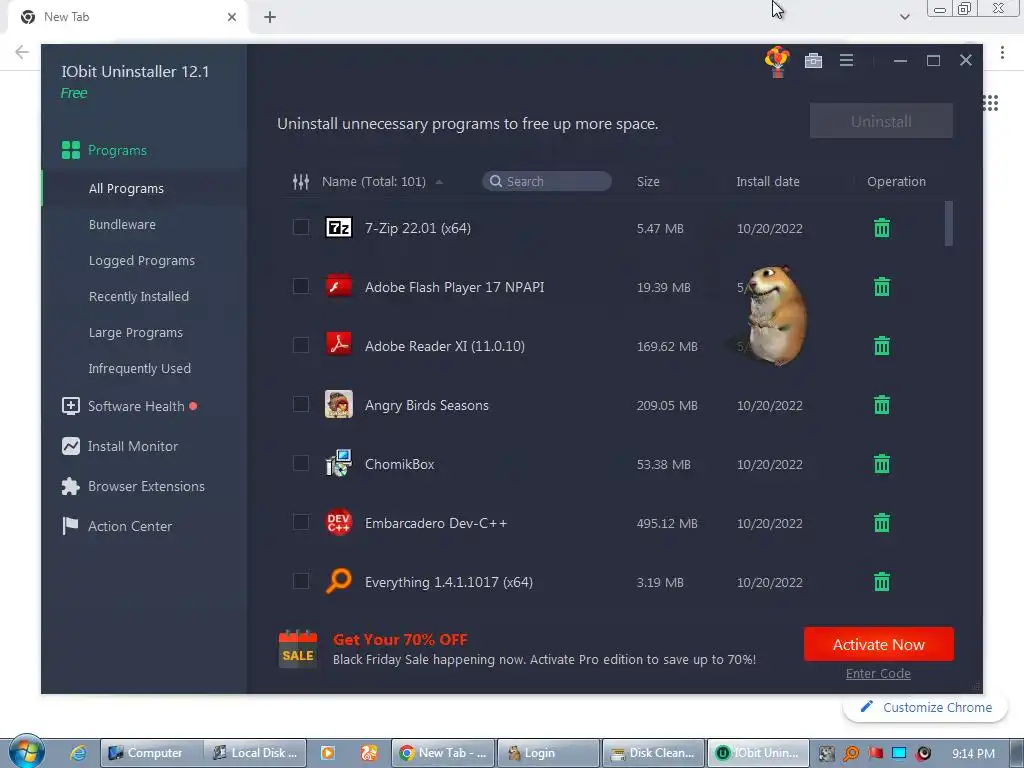The image size is (1024, 768).
Task: Open Internet Explorer from taskbar
Action: point(78,753)
